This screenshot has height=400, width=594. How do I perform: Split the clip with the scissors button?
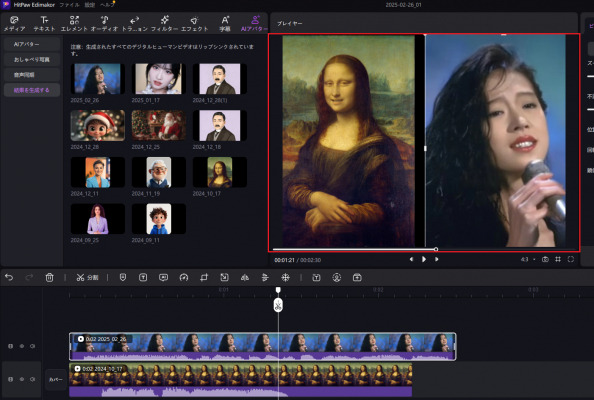tap(87, 278)
